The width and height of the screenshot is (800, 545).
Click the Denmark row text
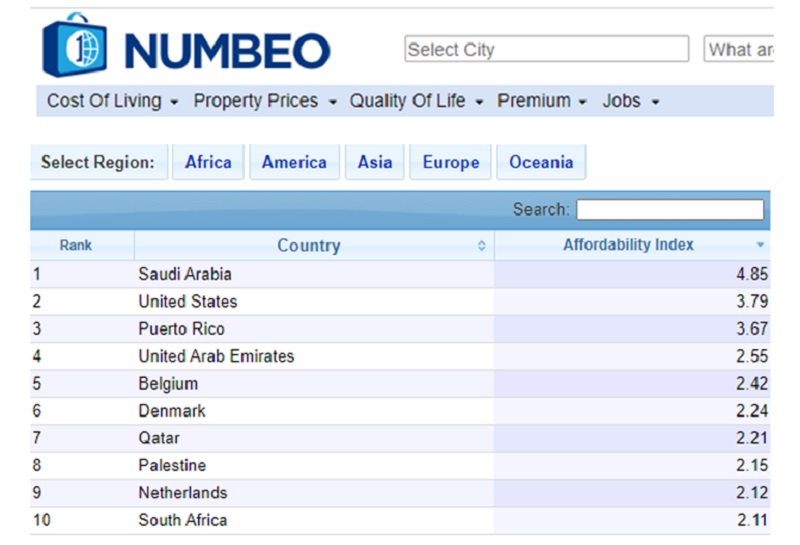(x=171, y=411)
